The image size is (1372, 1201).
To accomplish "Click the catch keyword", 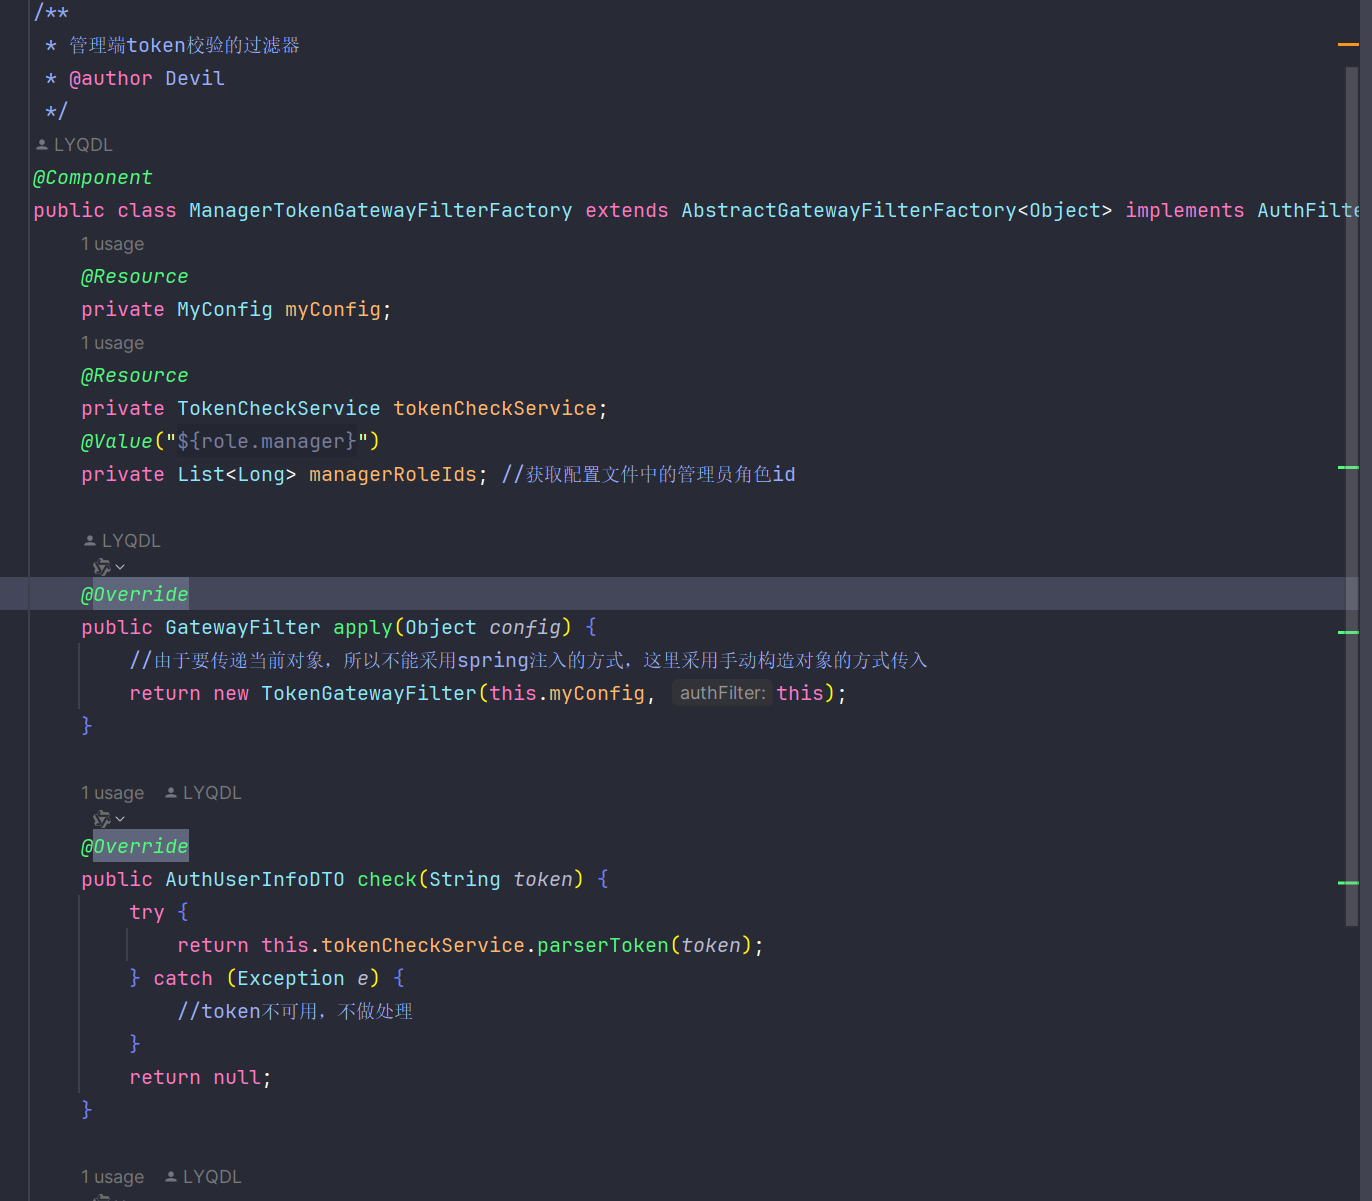I will pos(183,979).
